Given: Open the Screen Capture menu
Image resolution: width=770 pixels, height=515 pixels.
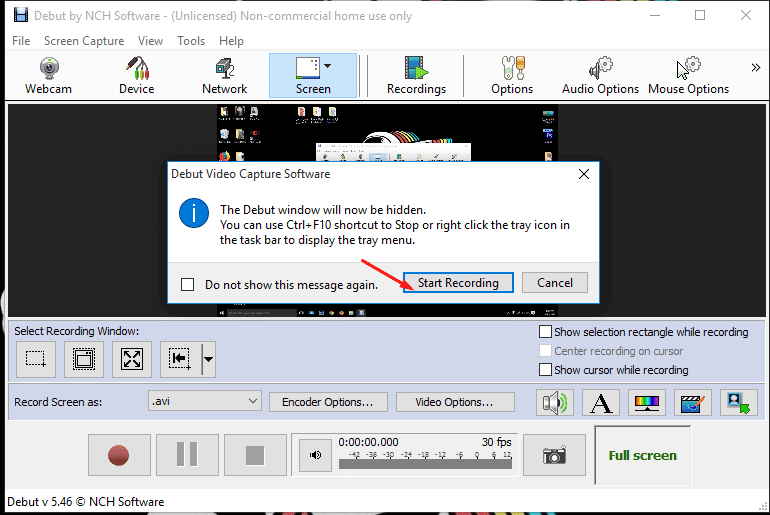Looking at the screenshot, I should tap(84, 41).
